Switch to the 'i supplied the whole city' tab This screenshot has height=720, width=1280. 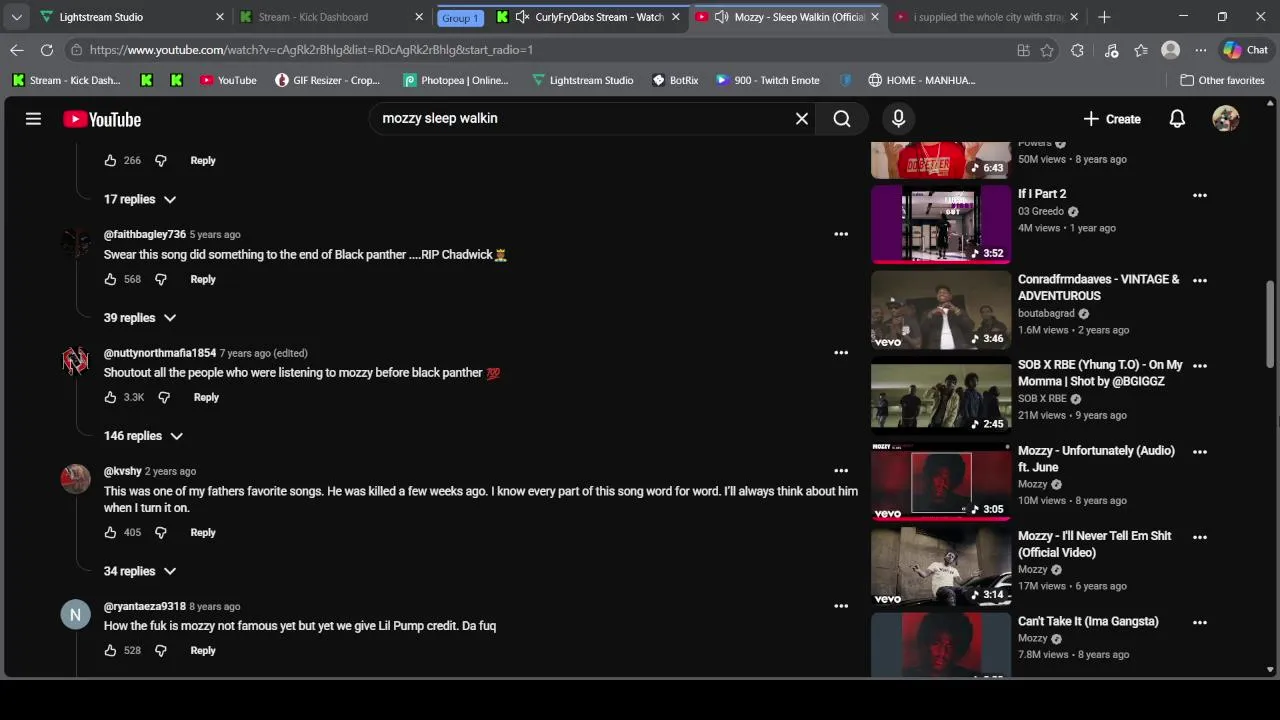(987, 17)
